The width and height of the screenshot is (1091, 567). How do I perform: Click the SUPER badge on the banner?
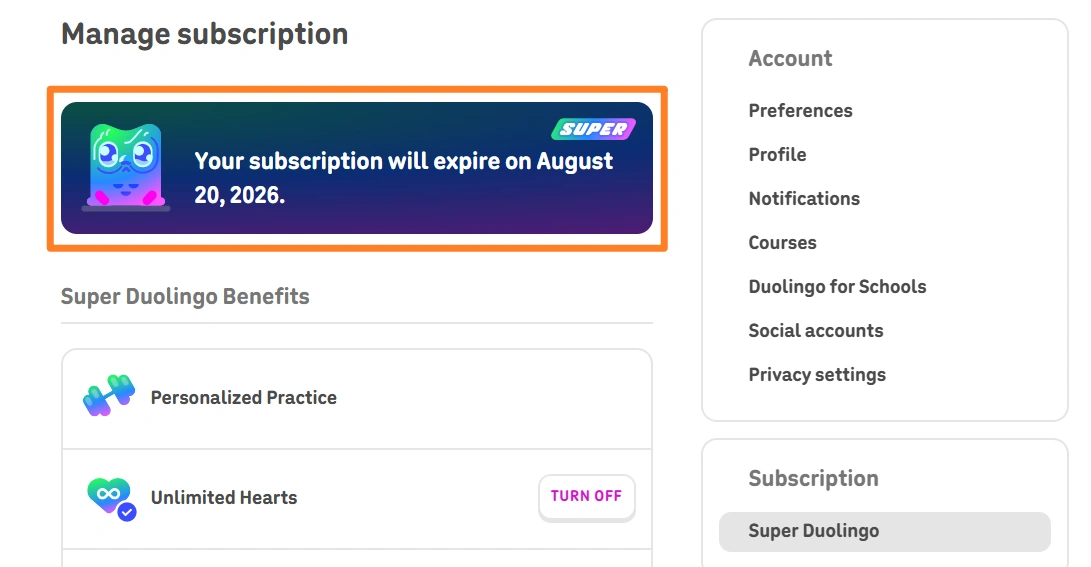click(594, 129)
